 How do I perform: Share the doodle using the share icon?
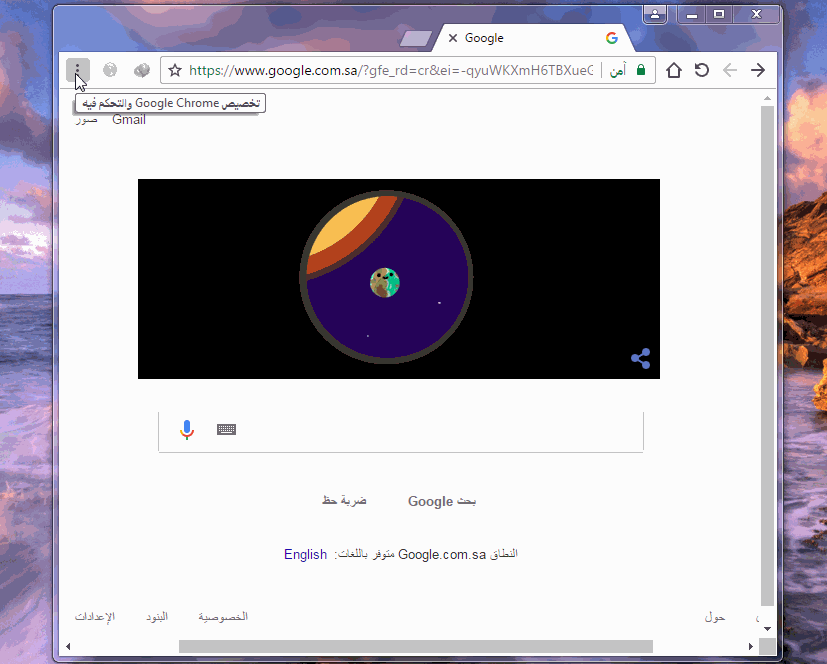pyautogui.click(x=641, y=358)
